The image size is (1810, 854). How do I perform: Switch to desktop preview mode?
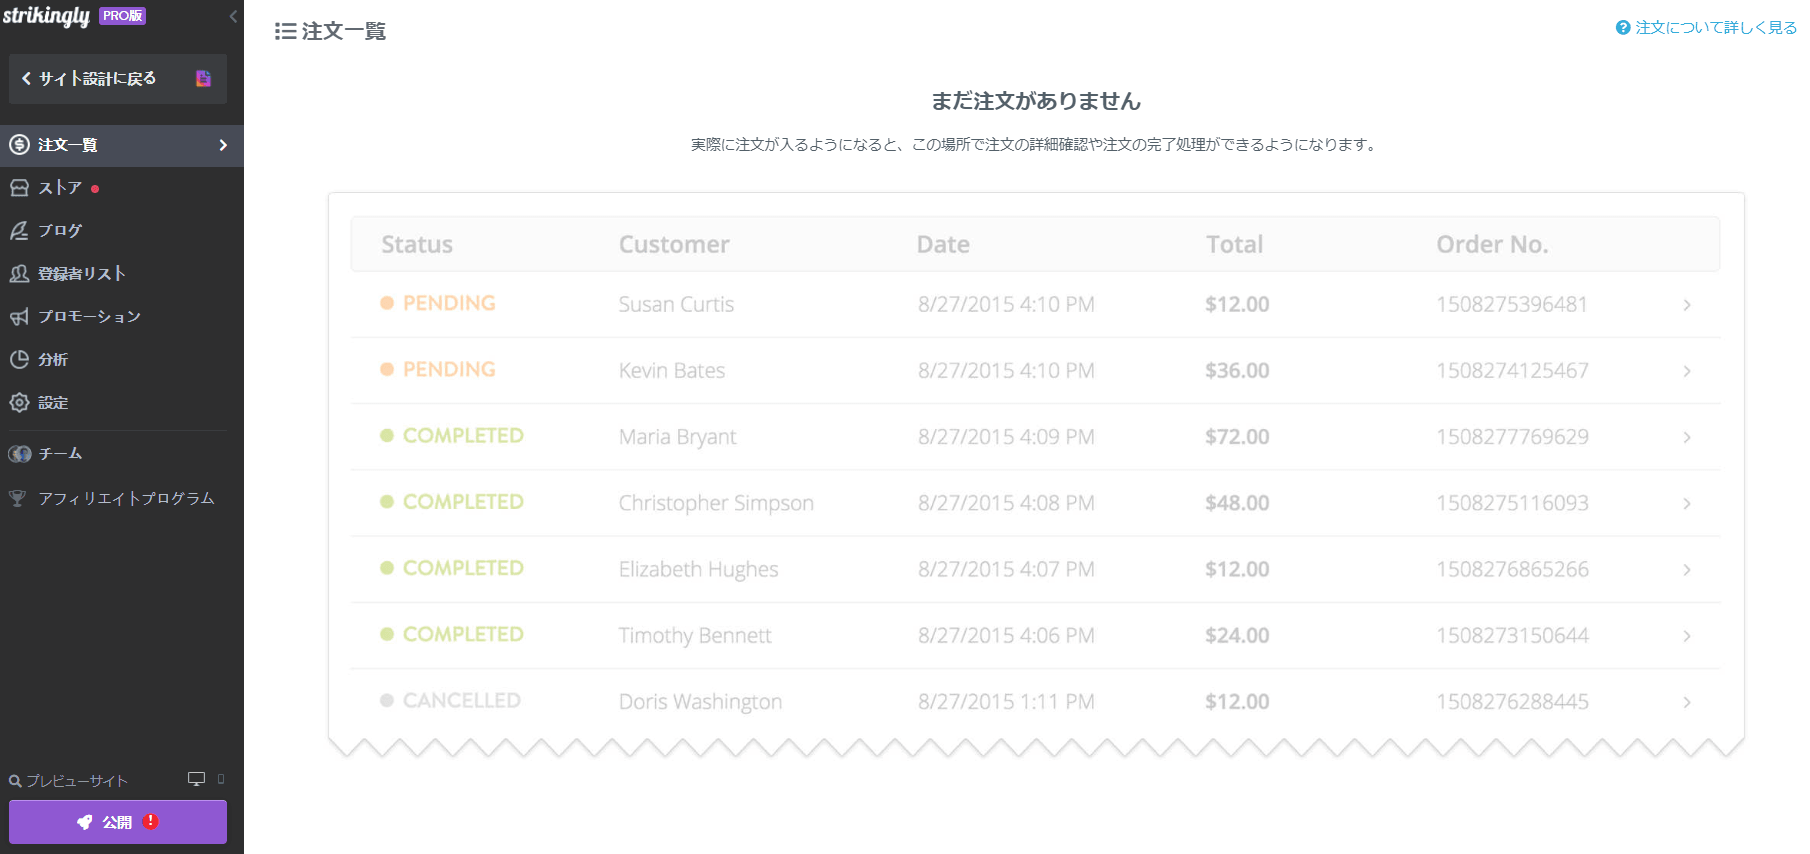(196, 779)
